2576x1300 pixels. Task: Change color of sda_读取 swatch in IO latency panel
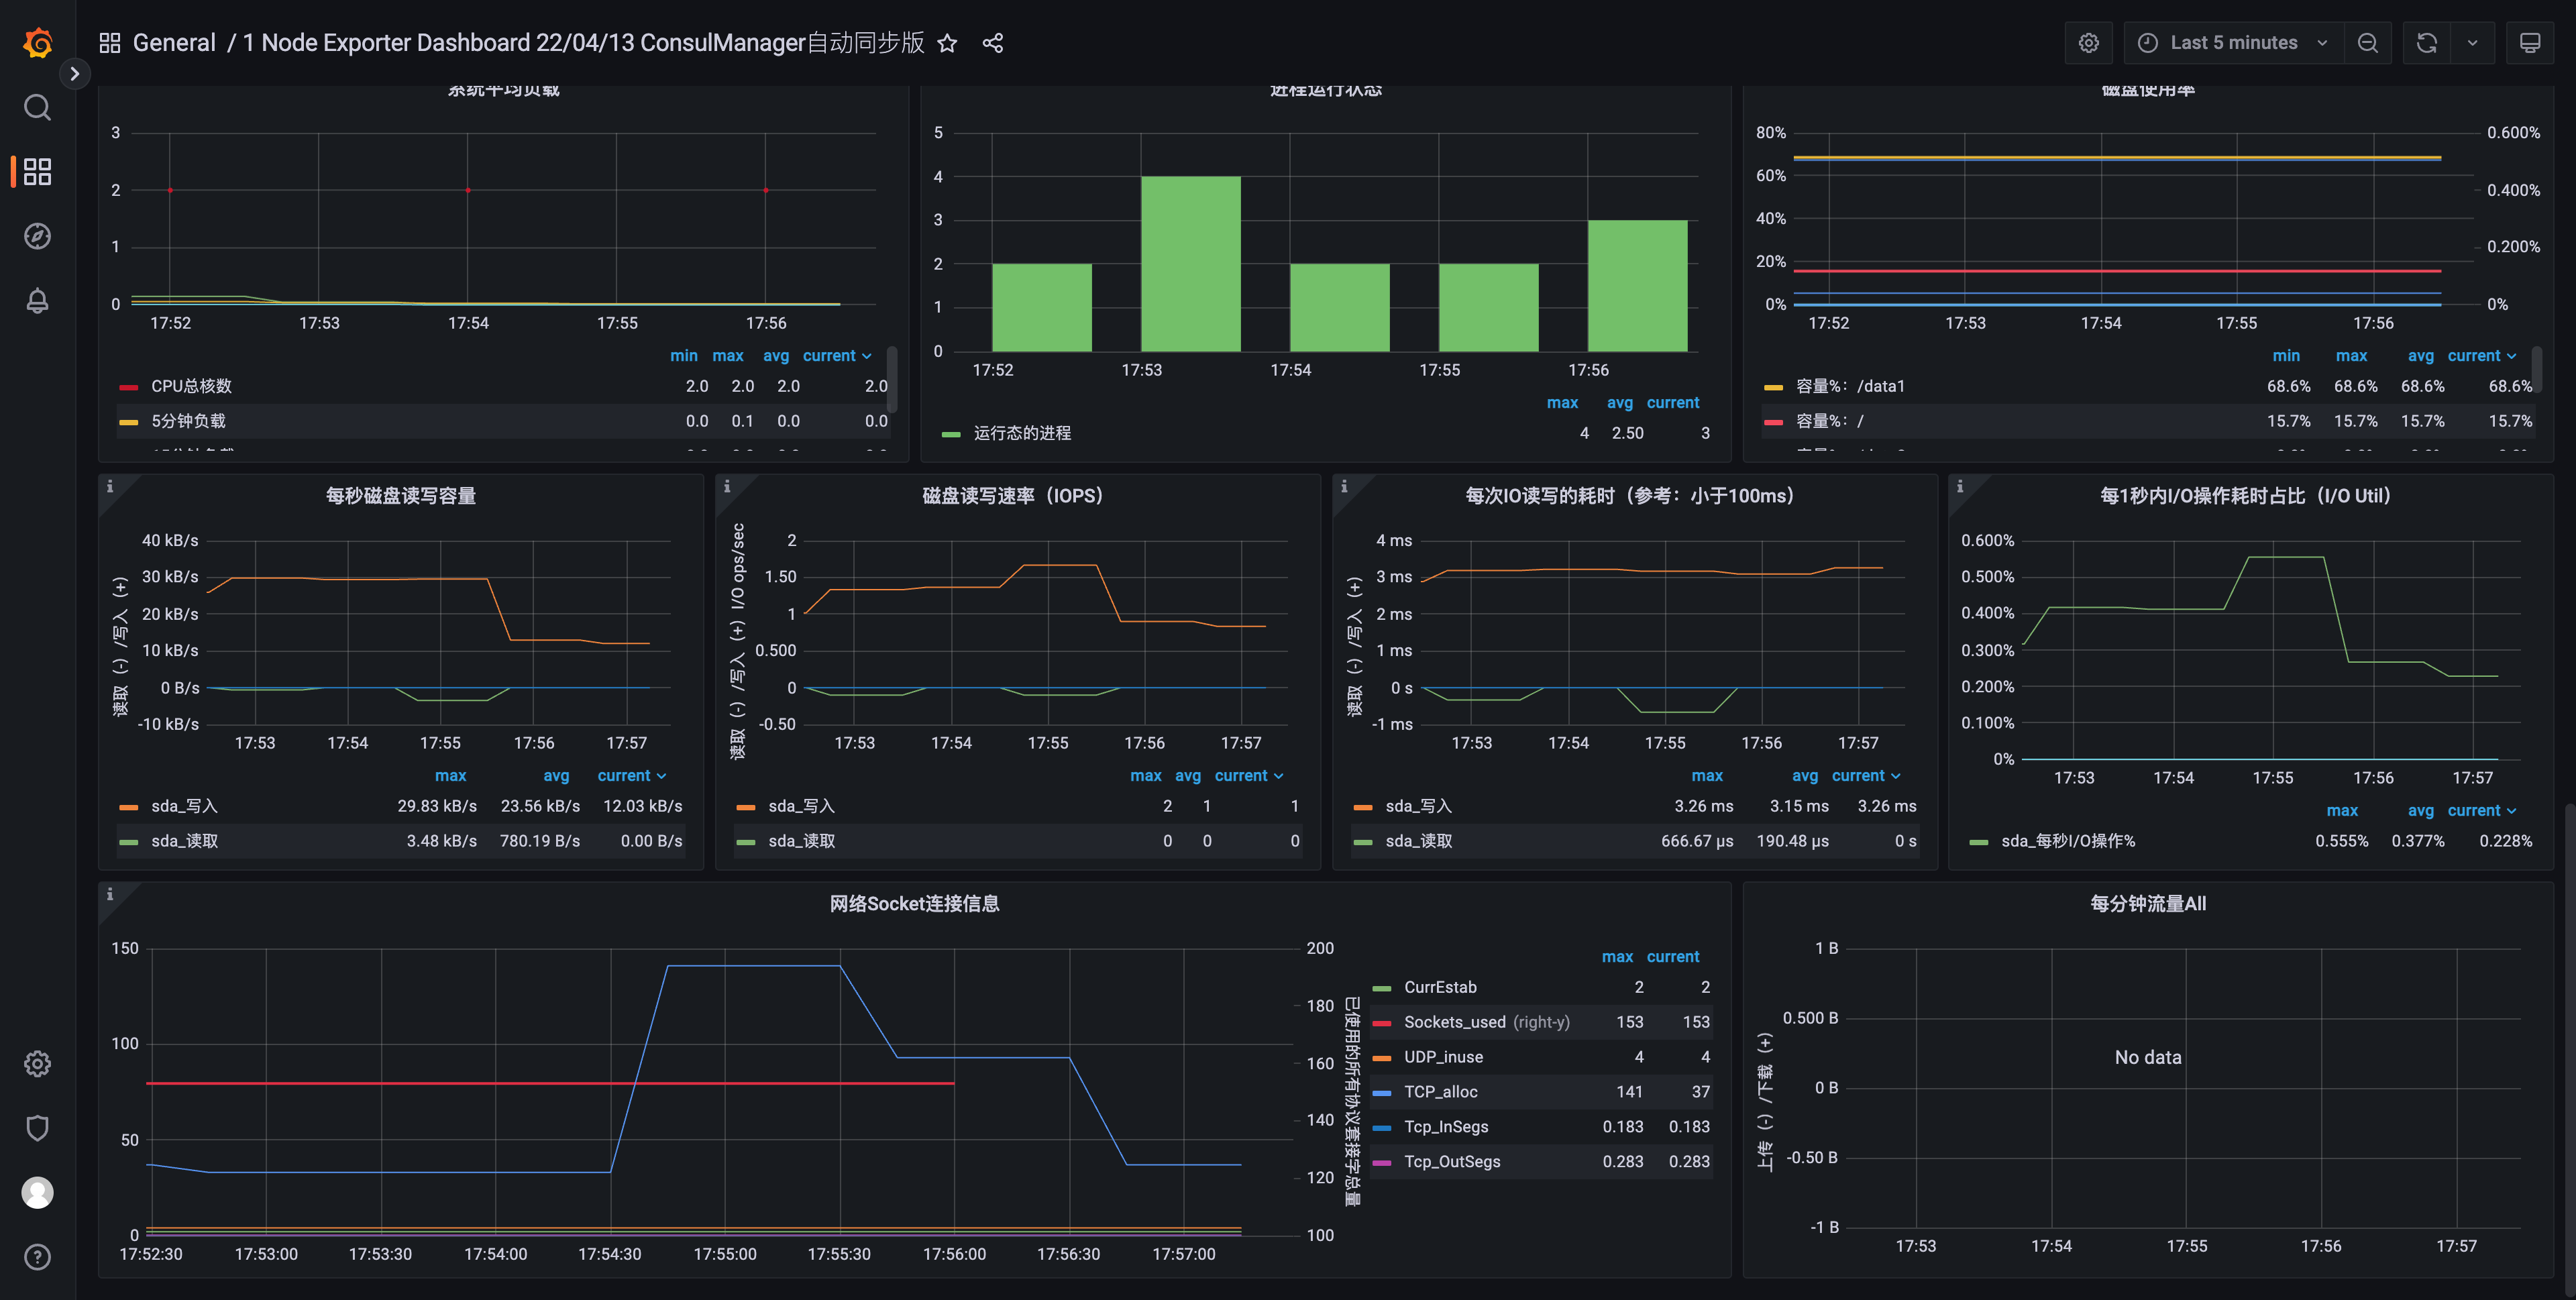tap(1362, 843)
